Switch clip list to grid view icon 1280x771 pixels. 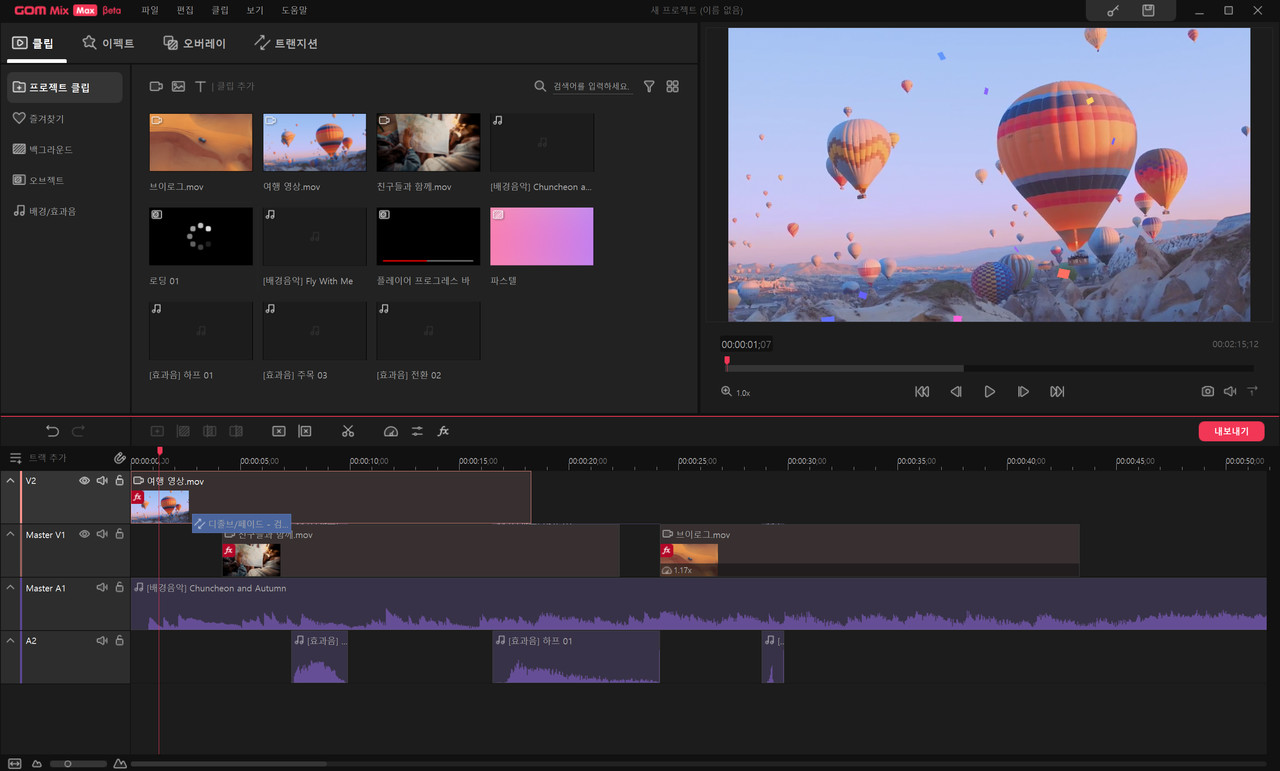pyautogui.click(x=672, y=87)
